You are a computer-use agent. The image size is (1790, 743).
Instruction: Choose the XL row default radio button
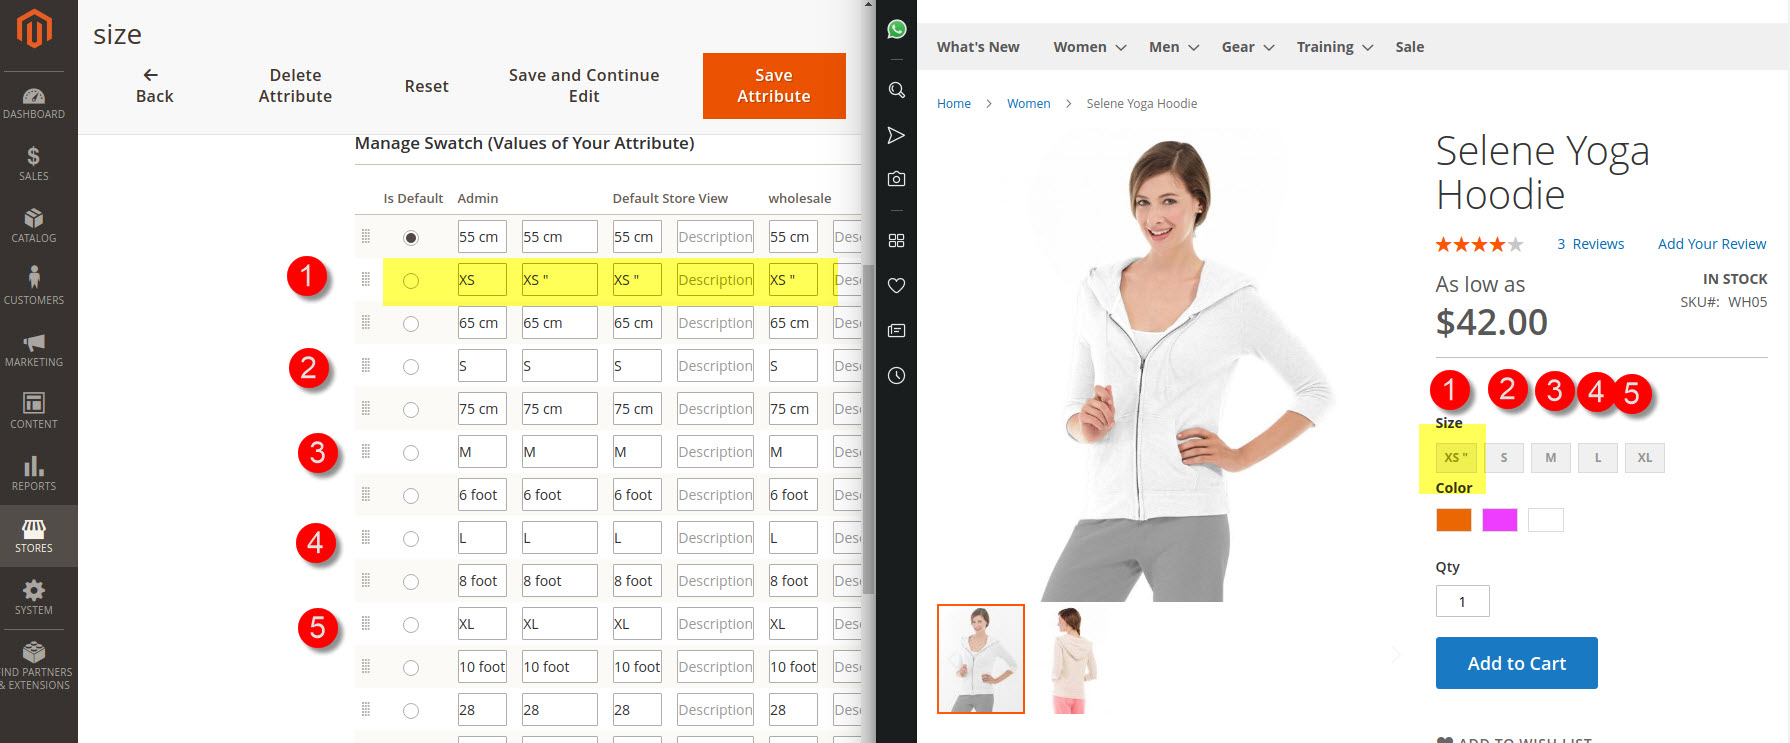pos(411,625)
